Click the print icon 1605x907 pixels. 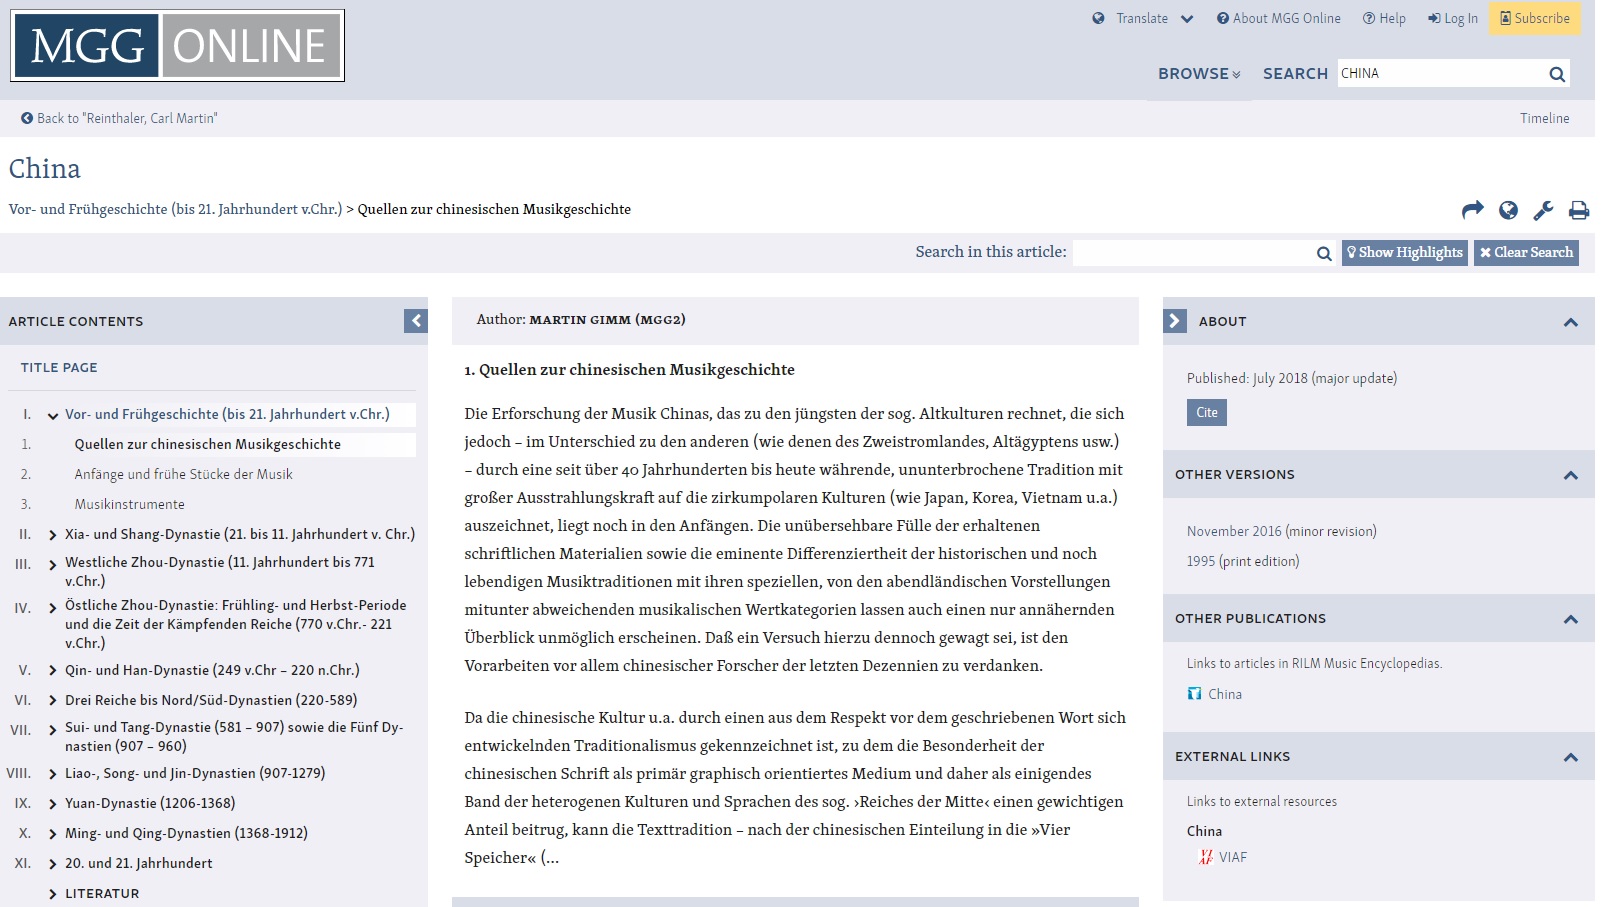click(x=1579, y=210)
